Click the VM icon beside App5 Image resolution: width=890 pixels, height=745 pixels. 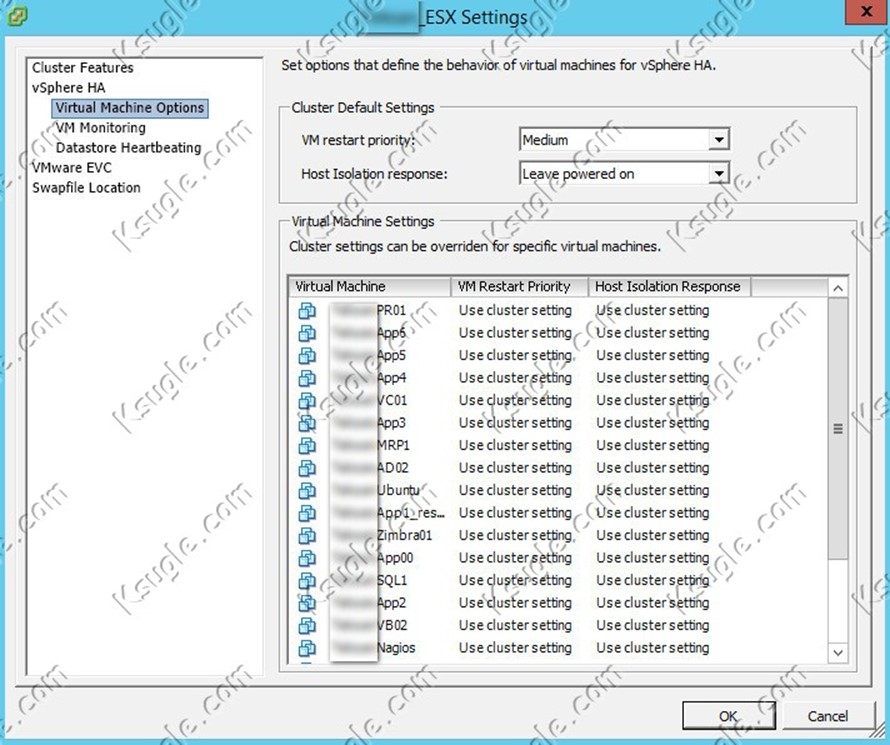[x=307, y=356]
